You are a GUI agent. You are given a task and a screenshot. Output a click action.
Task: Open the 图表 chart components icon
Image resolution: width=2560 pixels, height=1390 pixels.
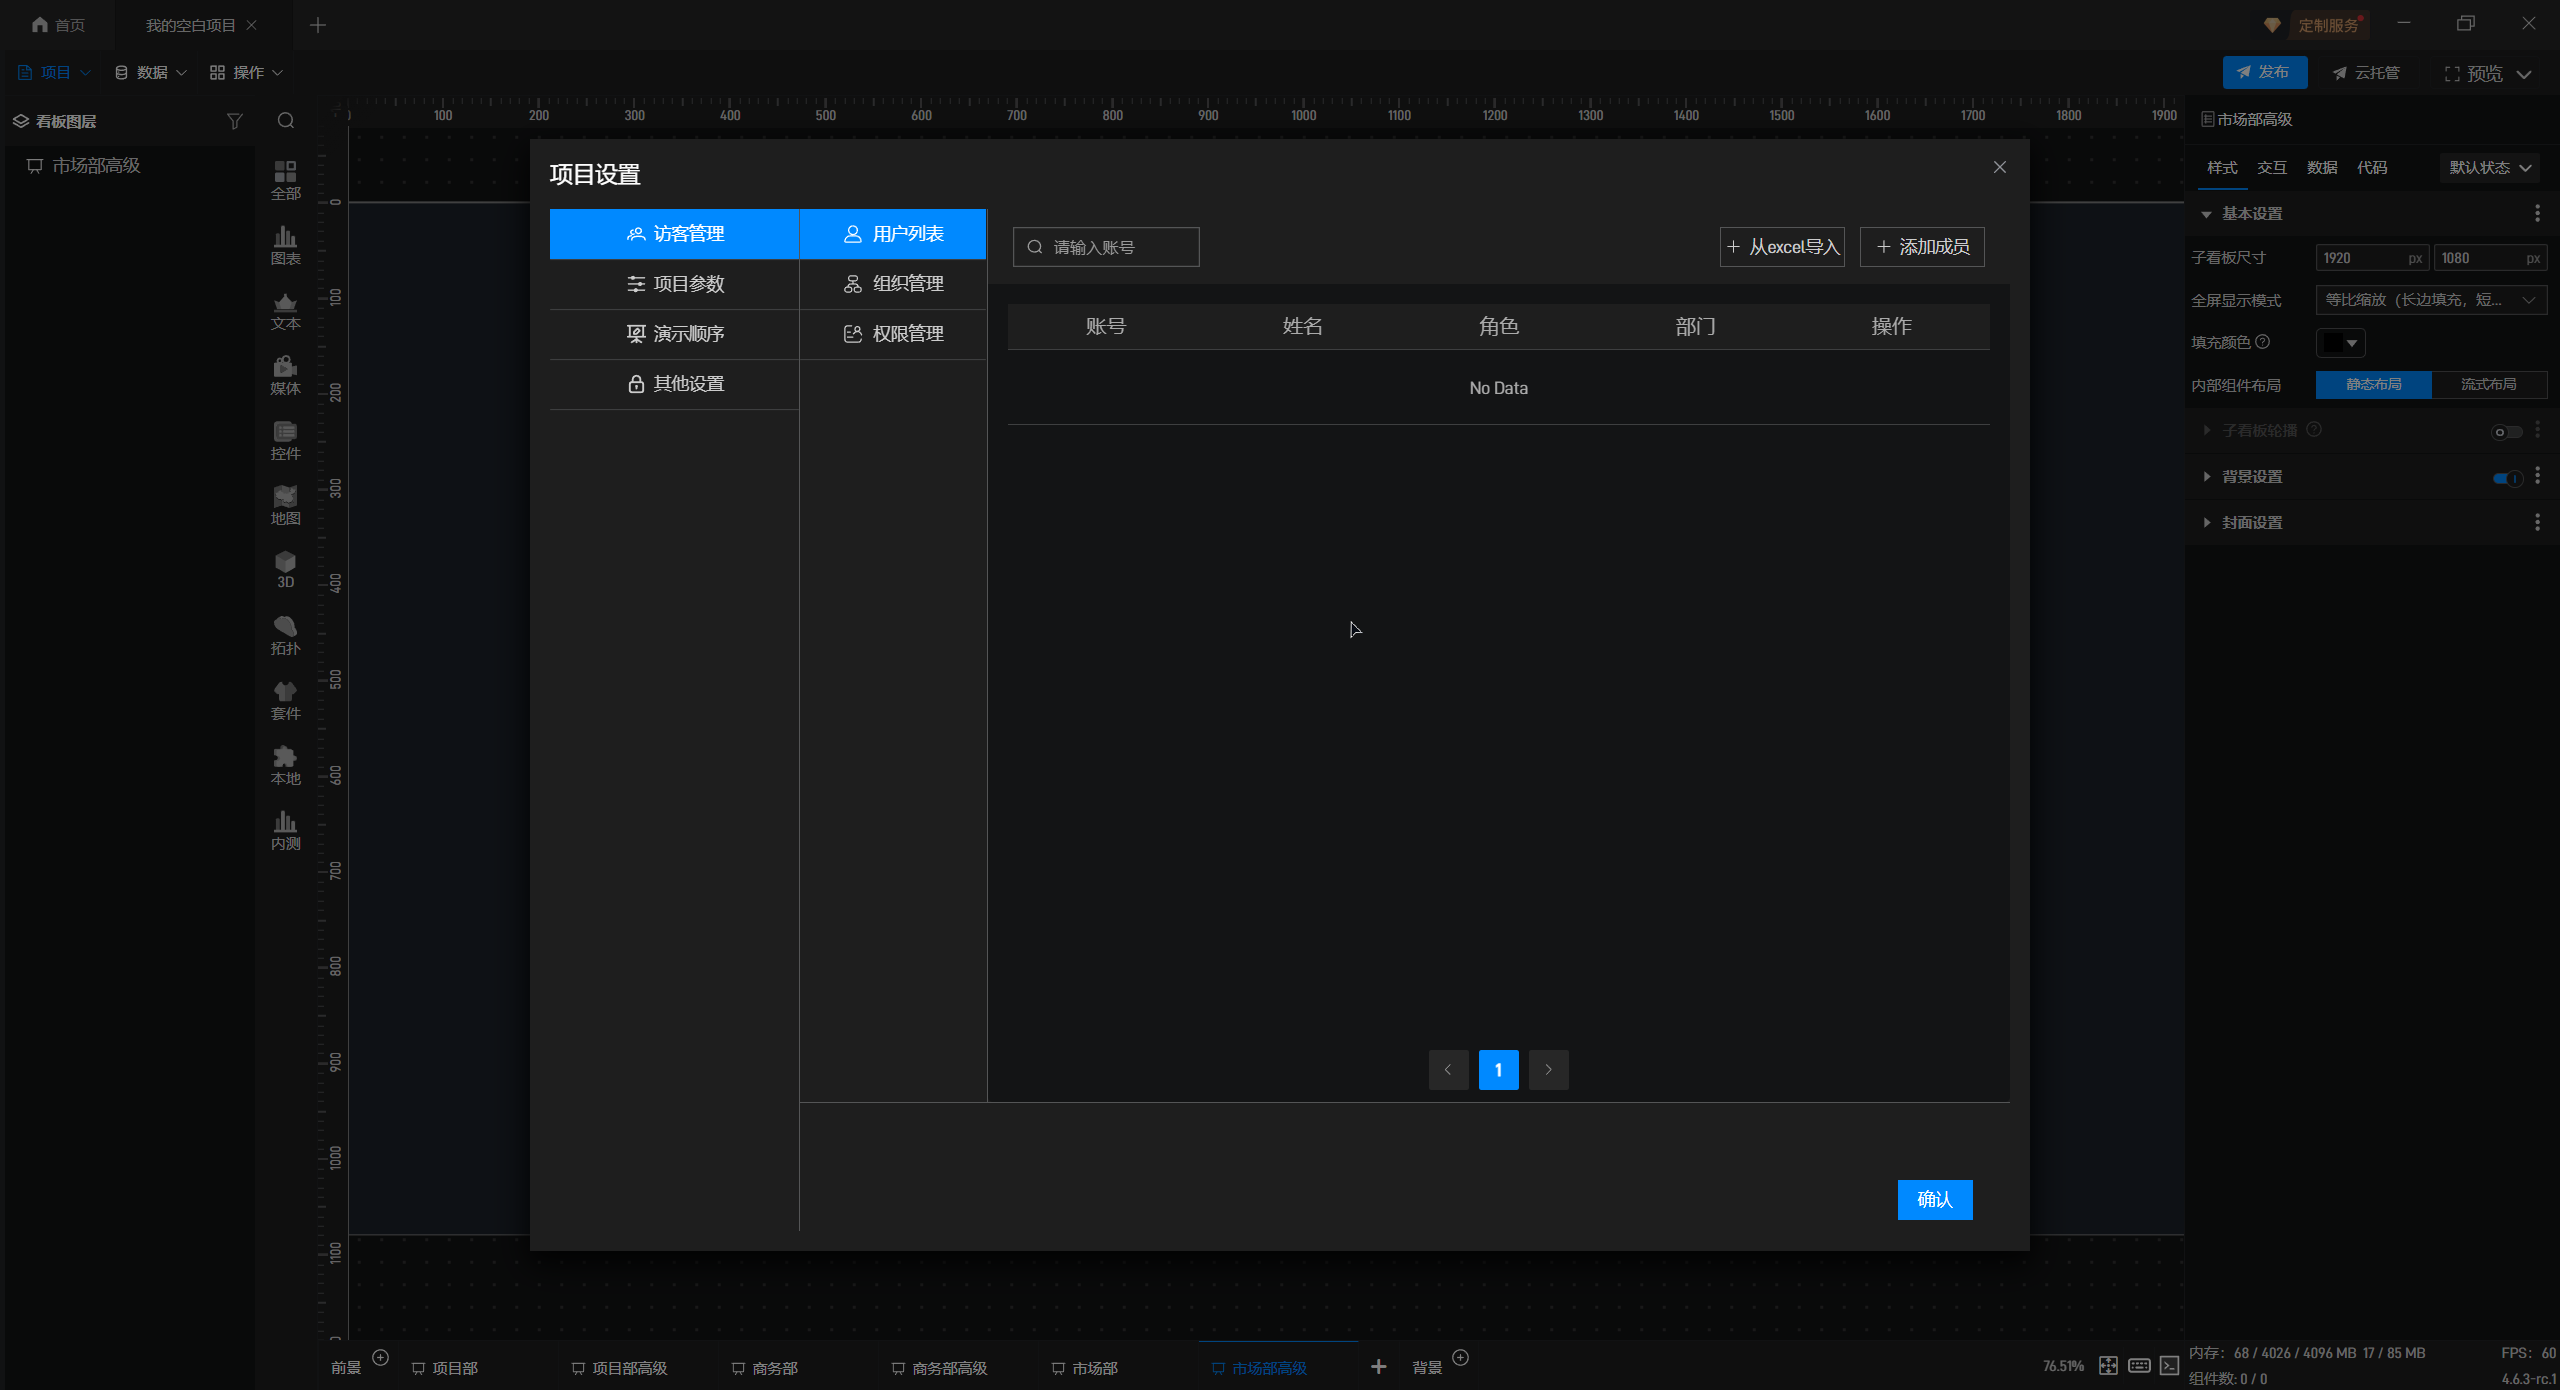click(x=285, y=244)
